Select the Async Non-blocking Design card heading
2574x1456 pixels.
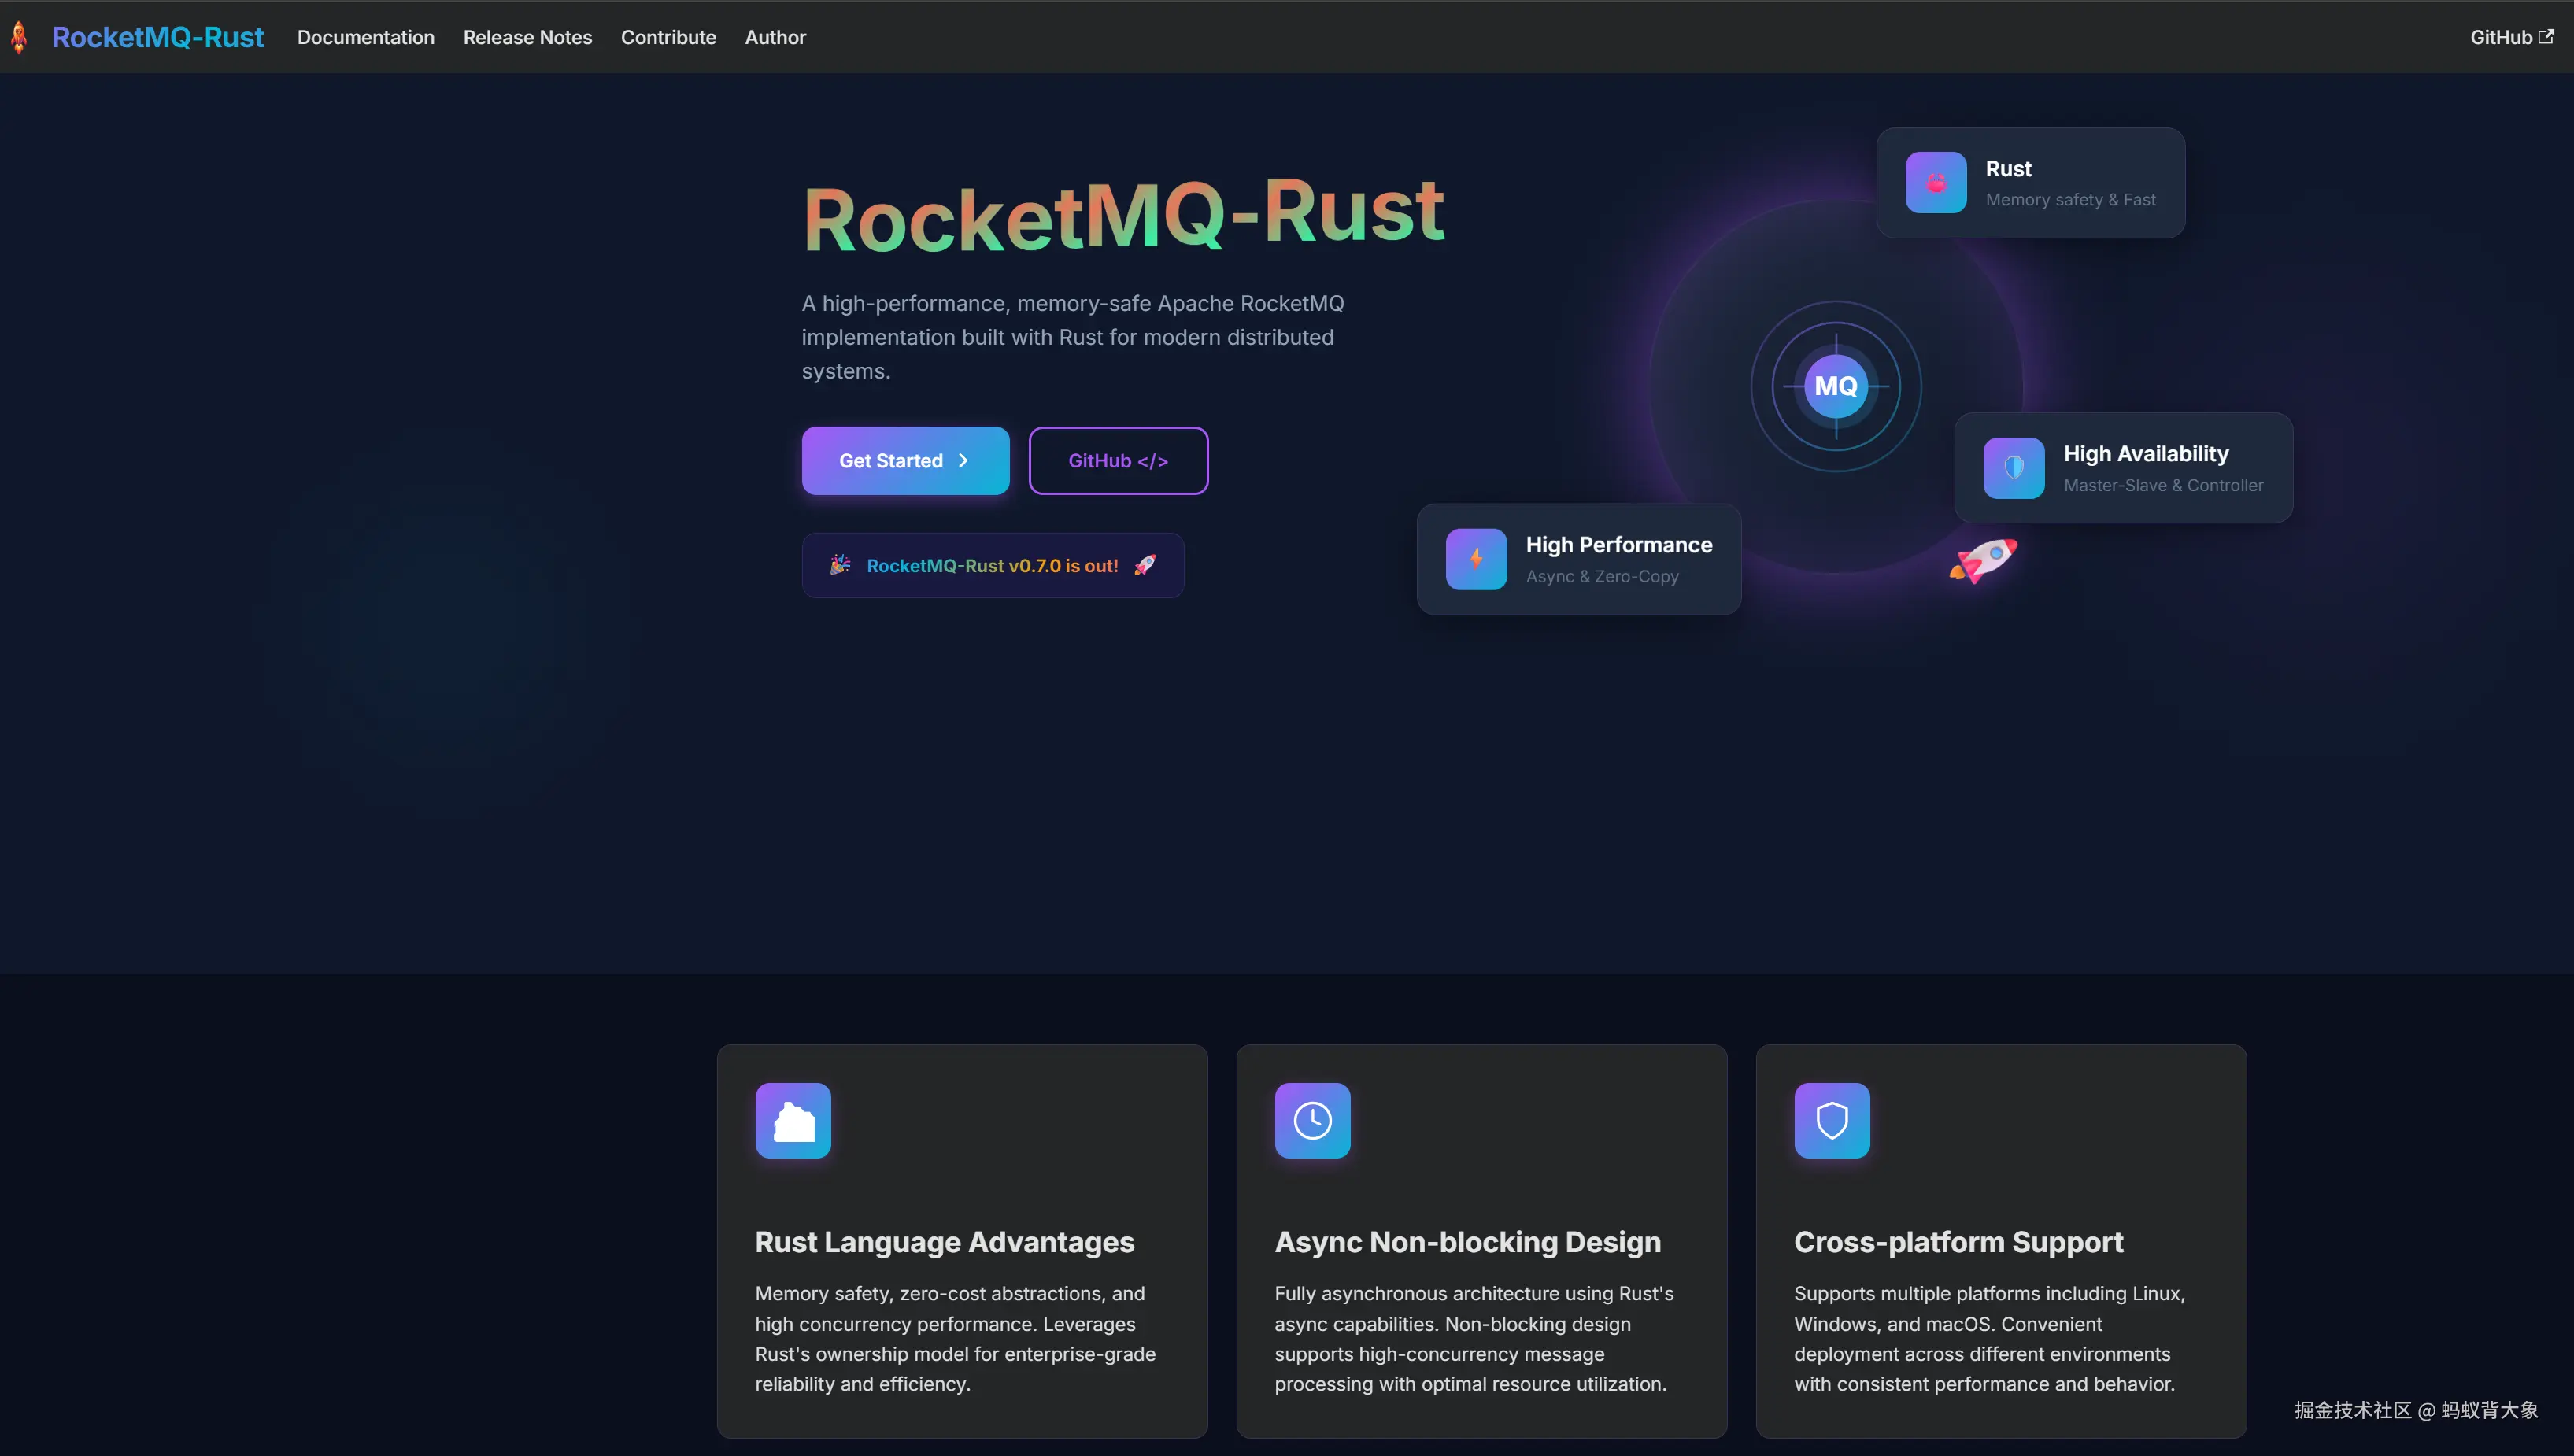1467,1242
